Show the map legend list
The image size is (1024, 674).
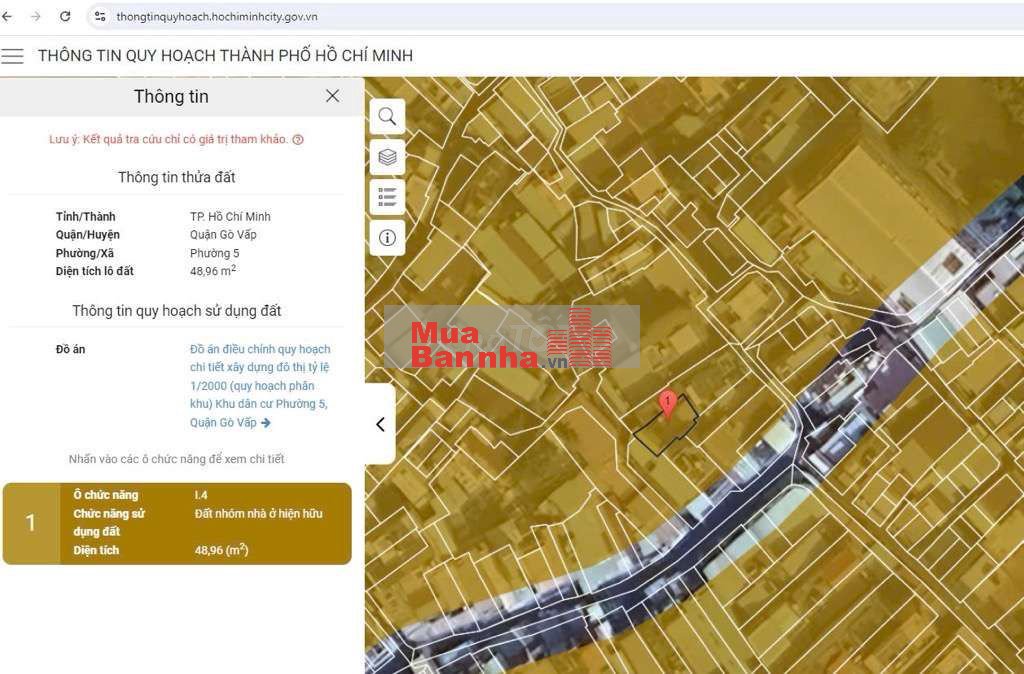[x=387, y=197]
